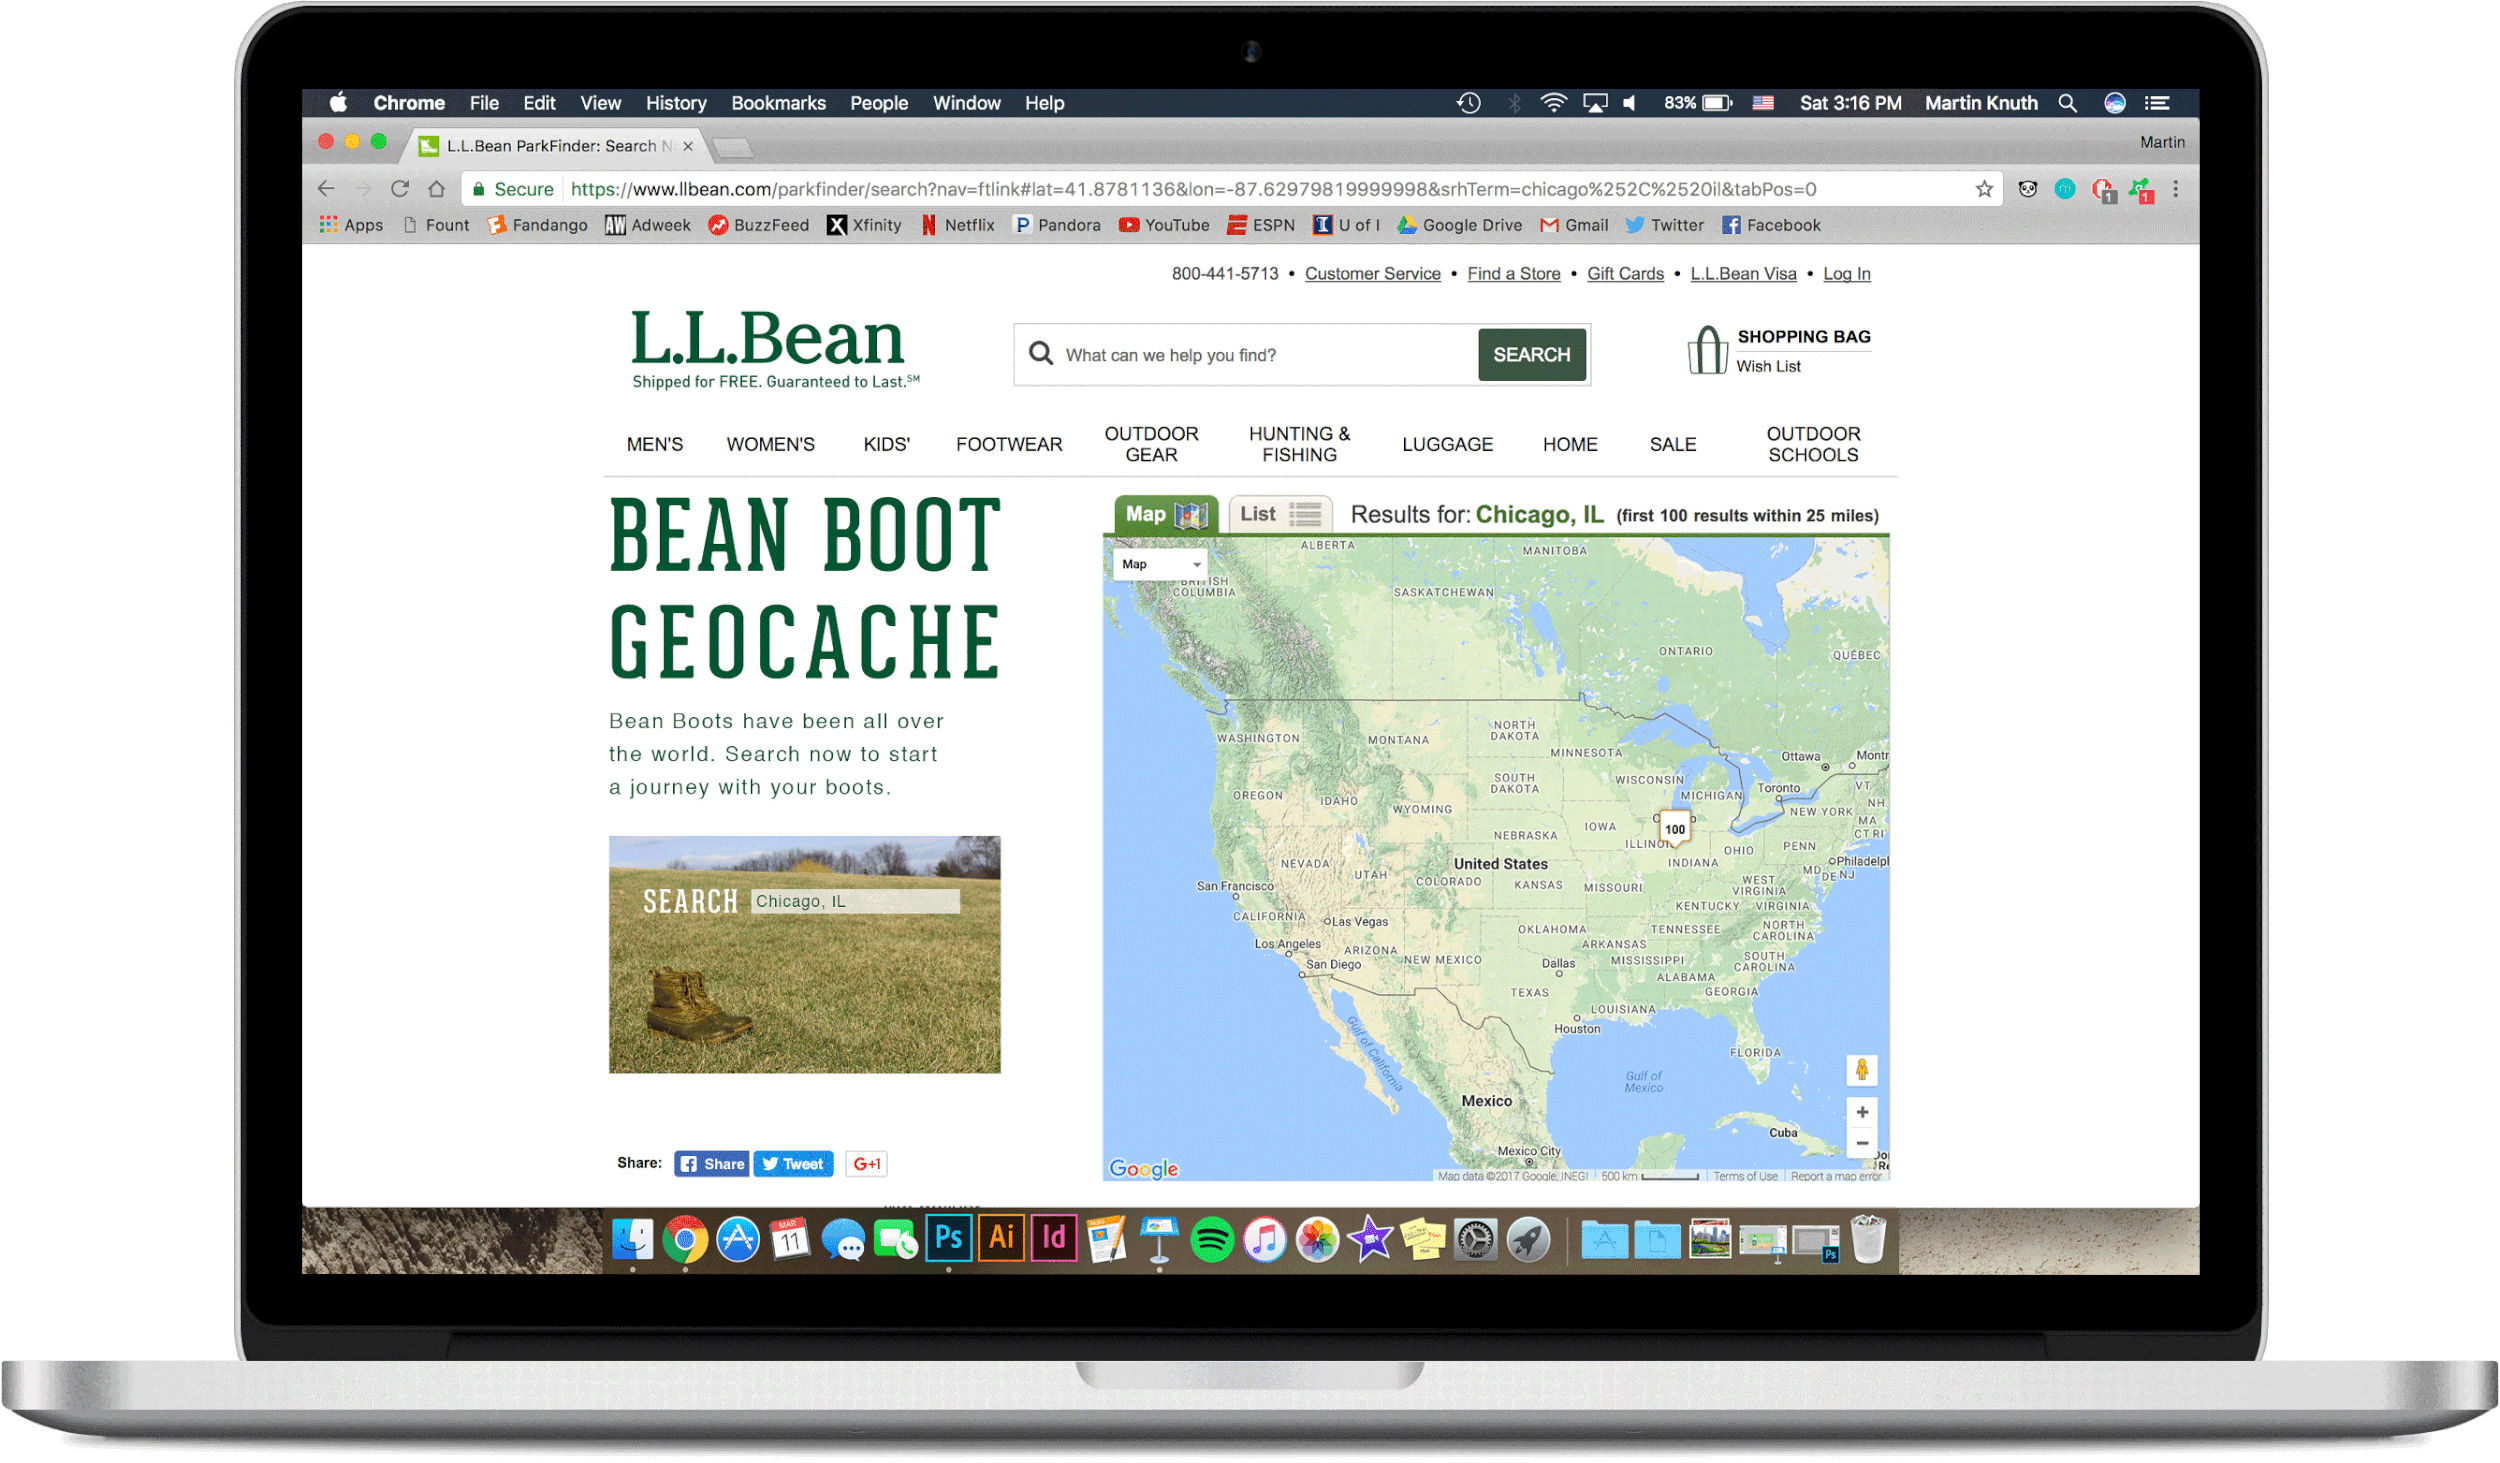The width and height of the screenshot is (2500, 1463).
Task: Click the green SEARCH button
Action: pyautogui.click(x=1531, y=354)
